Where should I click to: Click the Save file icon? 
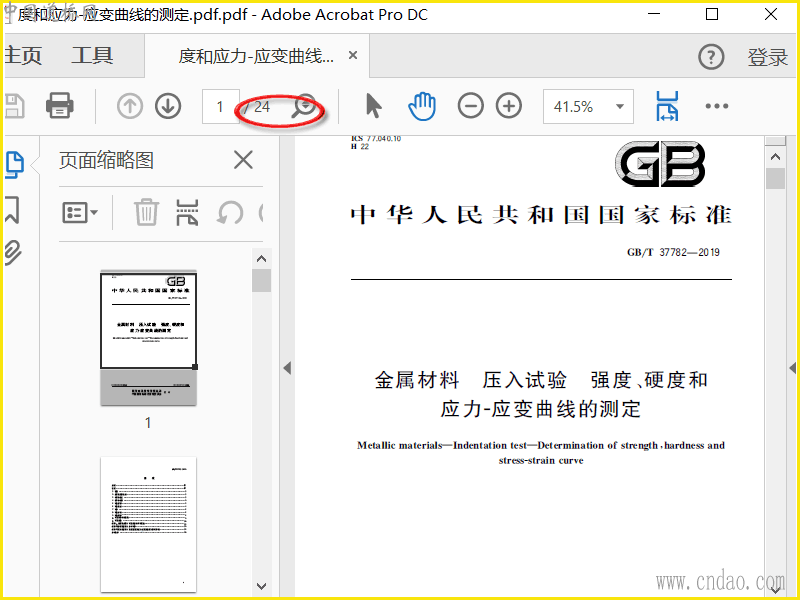[x=14, y=106]
